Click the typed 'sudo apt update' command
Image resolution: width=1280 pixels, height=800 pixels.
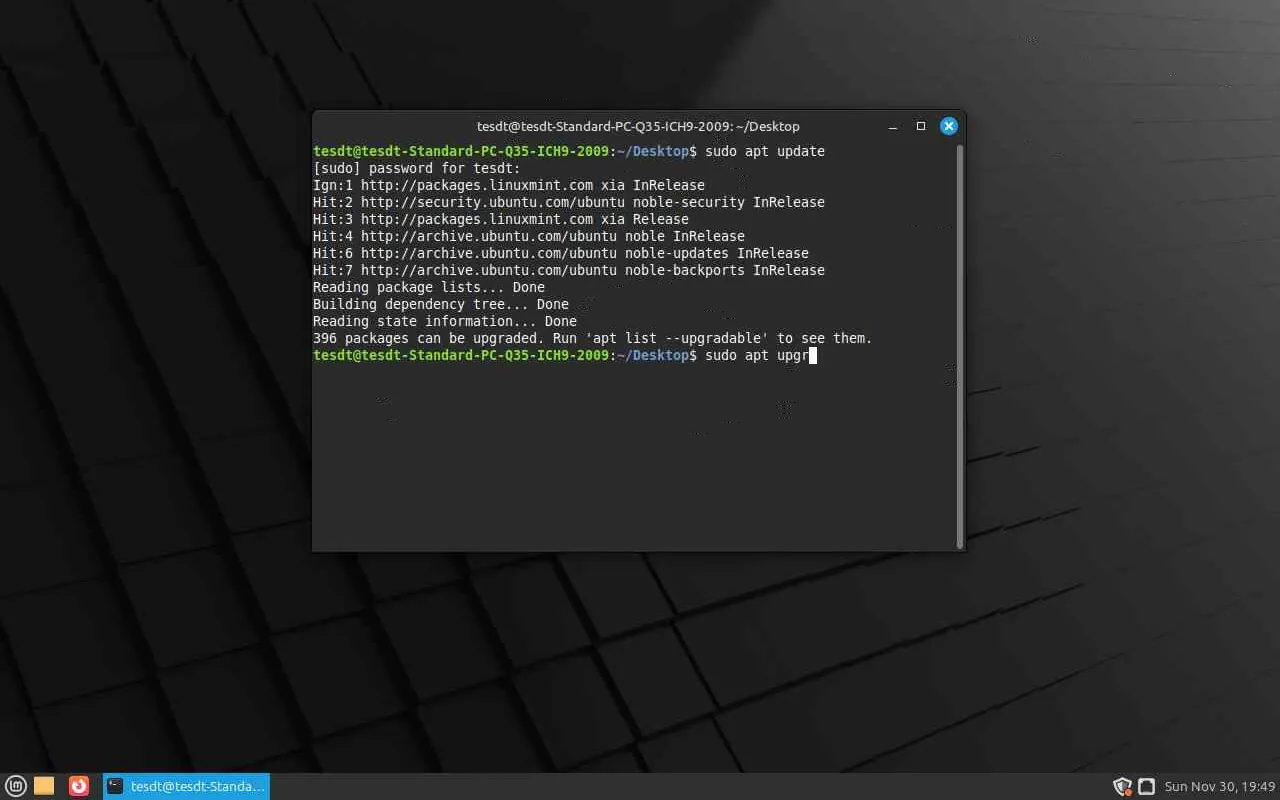765,152
